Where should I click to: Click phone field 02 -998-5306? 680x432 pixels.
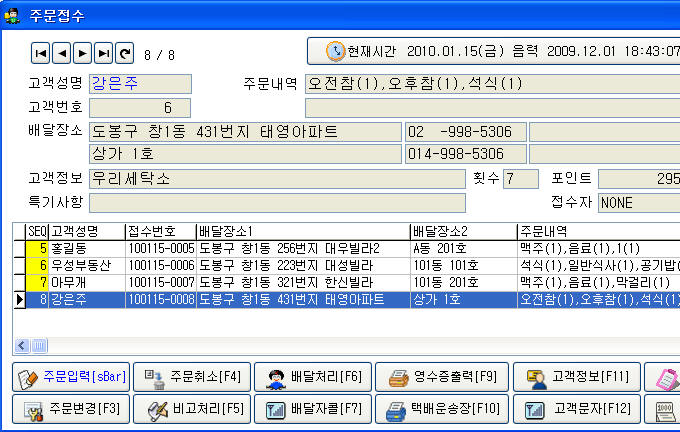(466, 132)
